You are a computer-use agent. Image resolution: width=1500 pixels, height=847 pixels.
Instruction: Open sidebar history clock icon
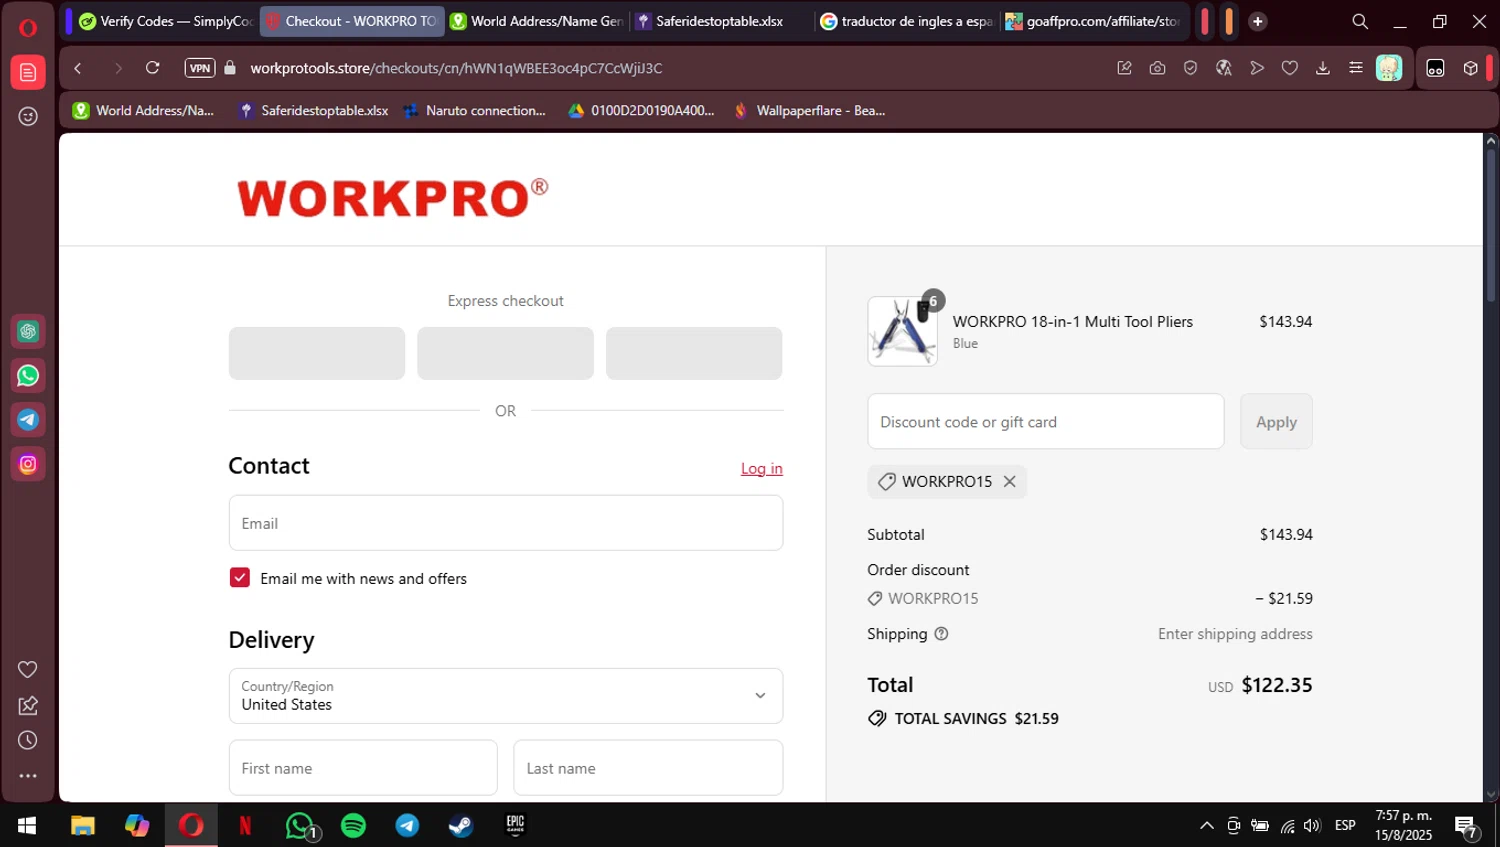(x=28, y=741)
